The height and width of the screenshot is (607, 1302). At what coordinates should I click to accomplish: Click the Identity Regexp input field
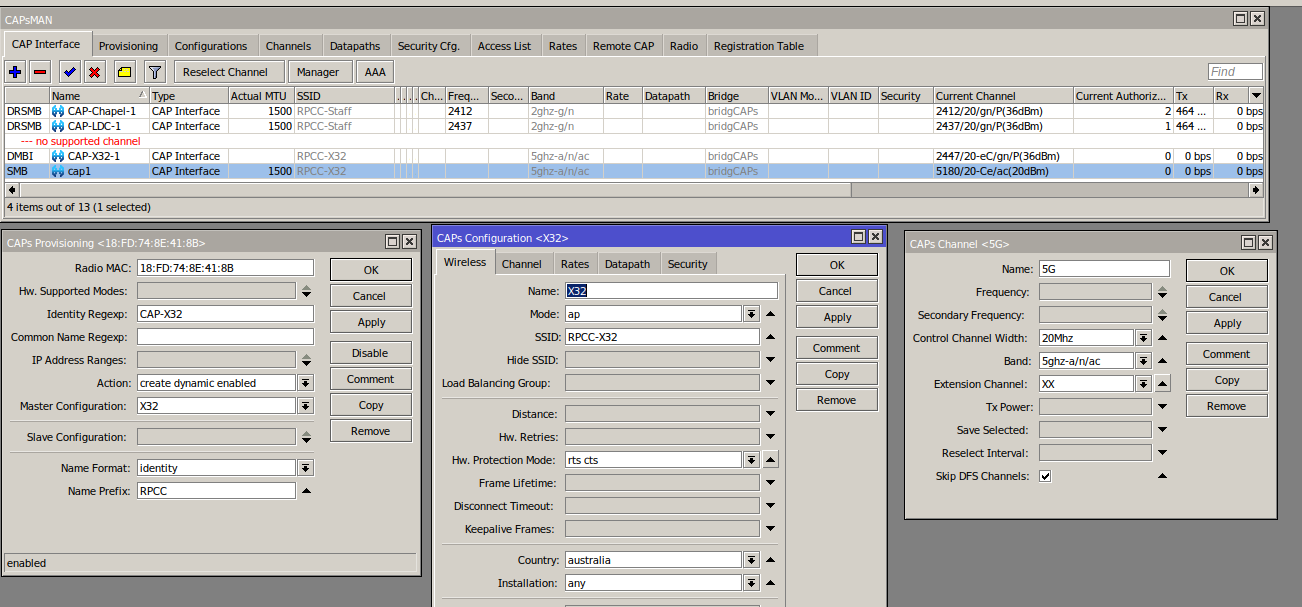[225, 314]
